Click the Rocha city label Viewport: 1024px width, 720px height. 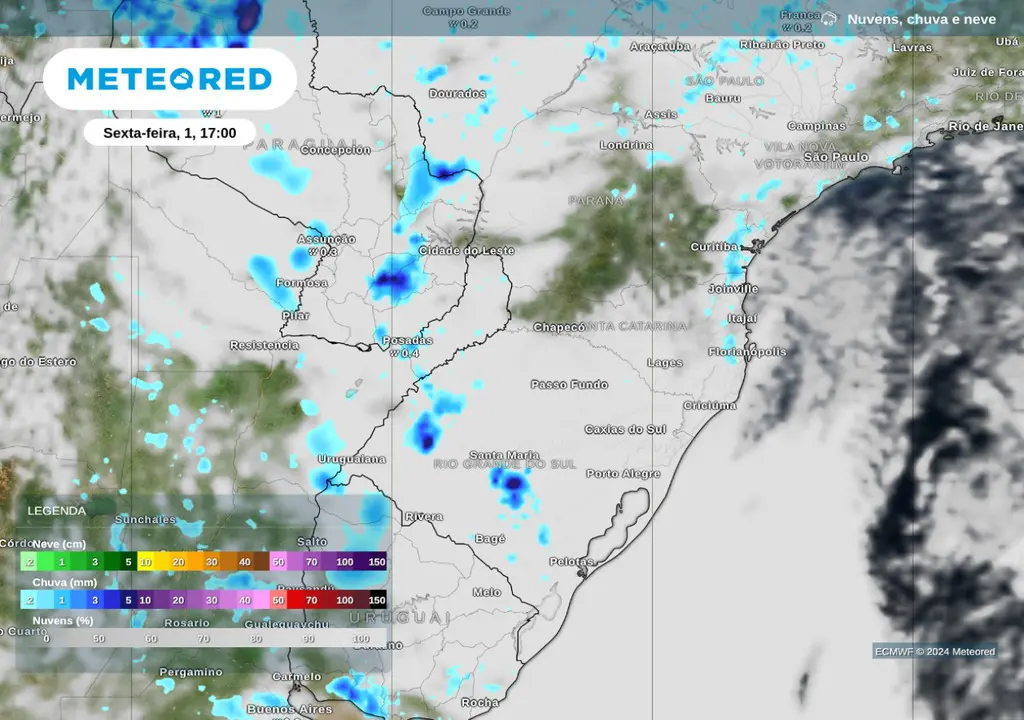tap(480, 702)
